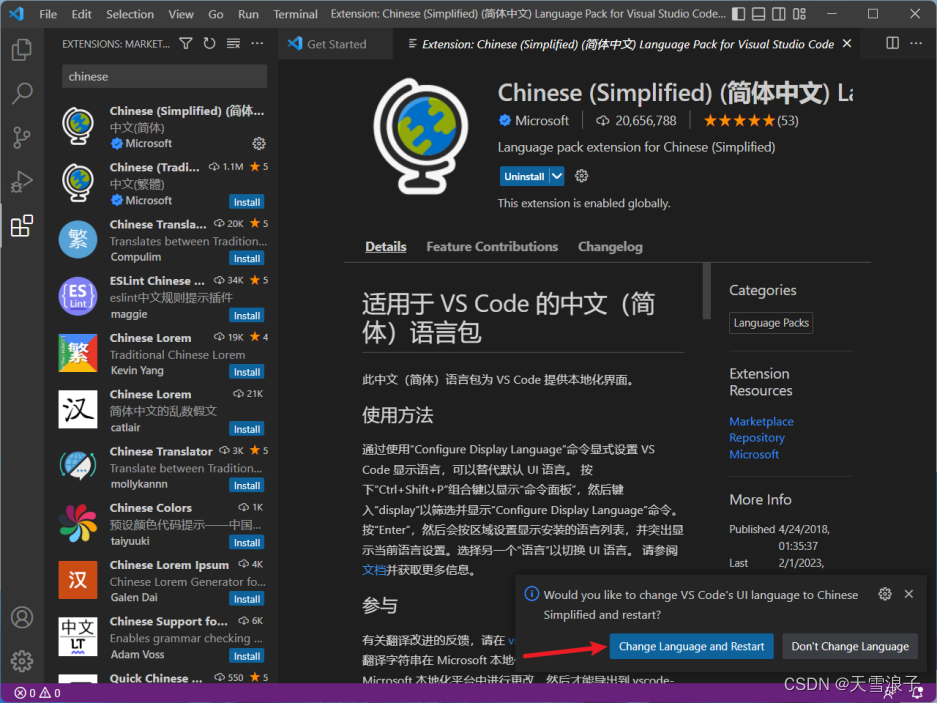Switch to the Changelog tab

pos(610,246)
